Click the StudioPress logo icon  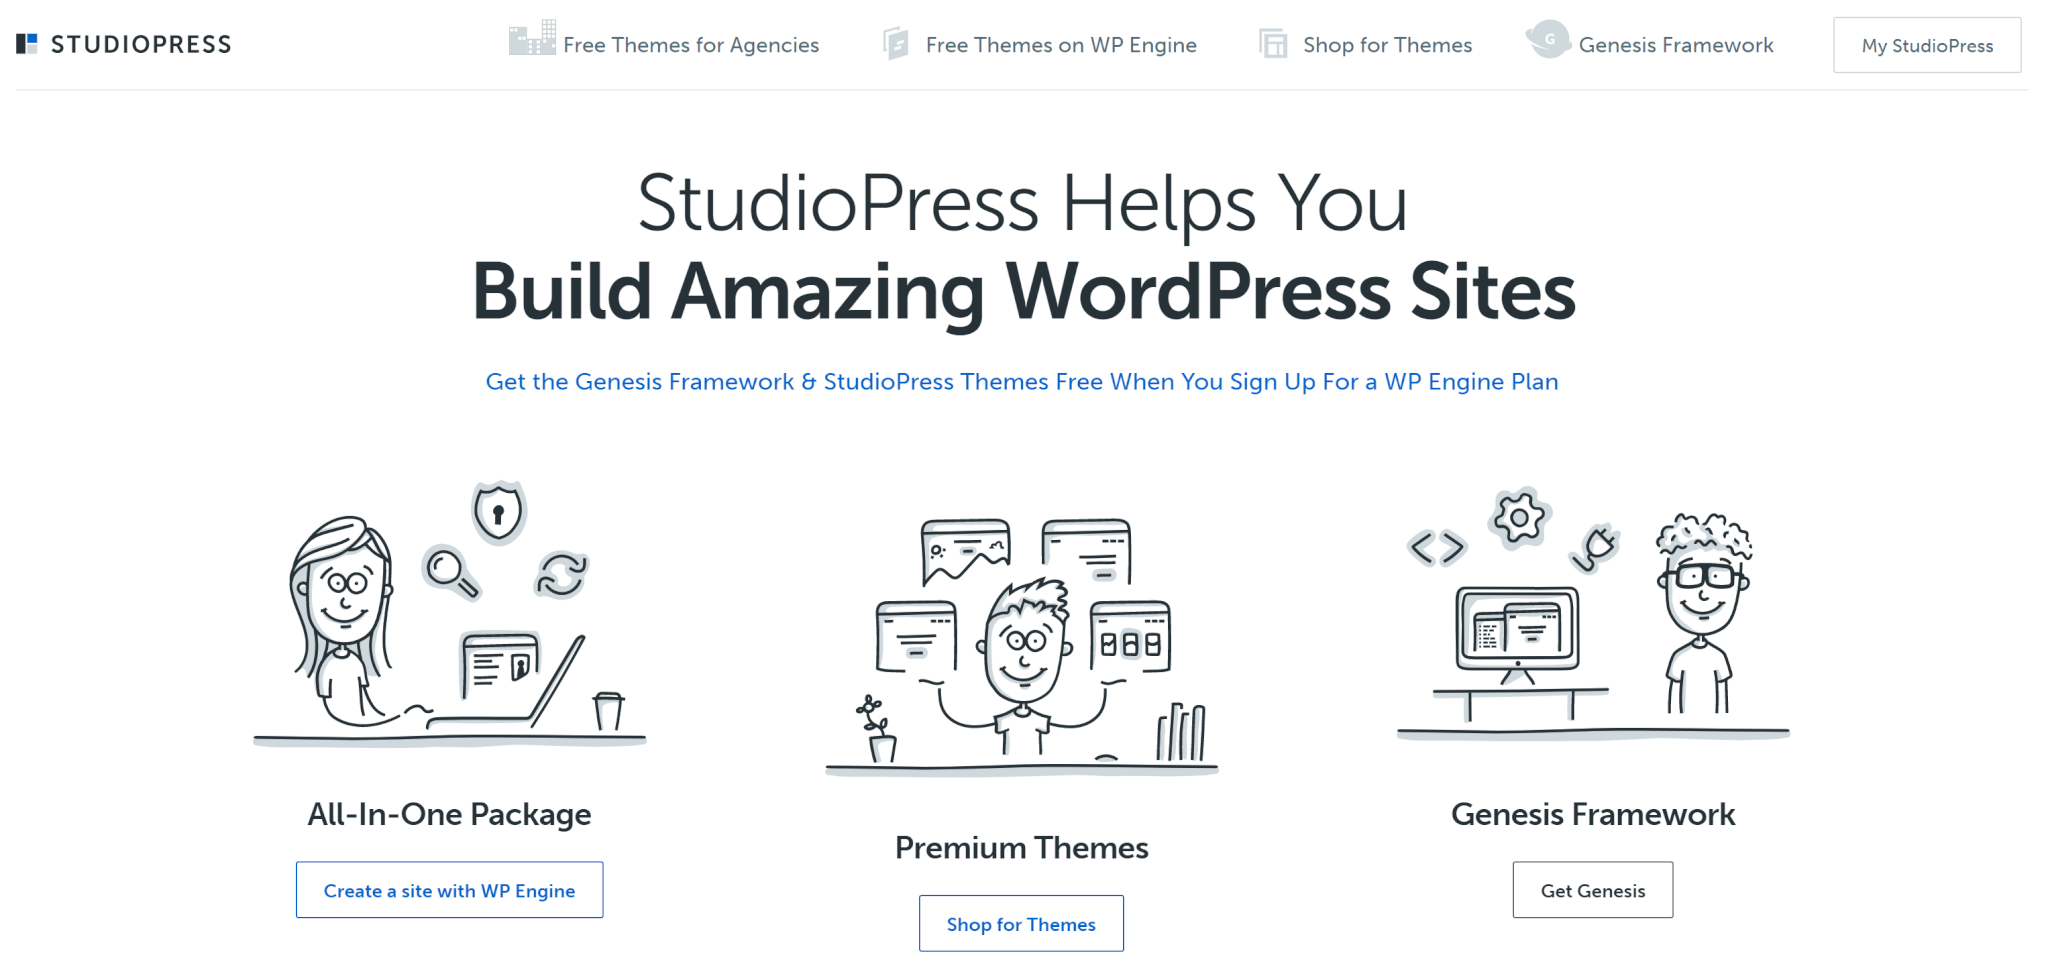[x=27, y=44]
